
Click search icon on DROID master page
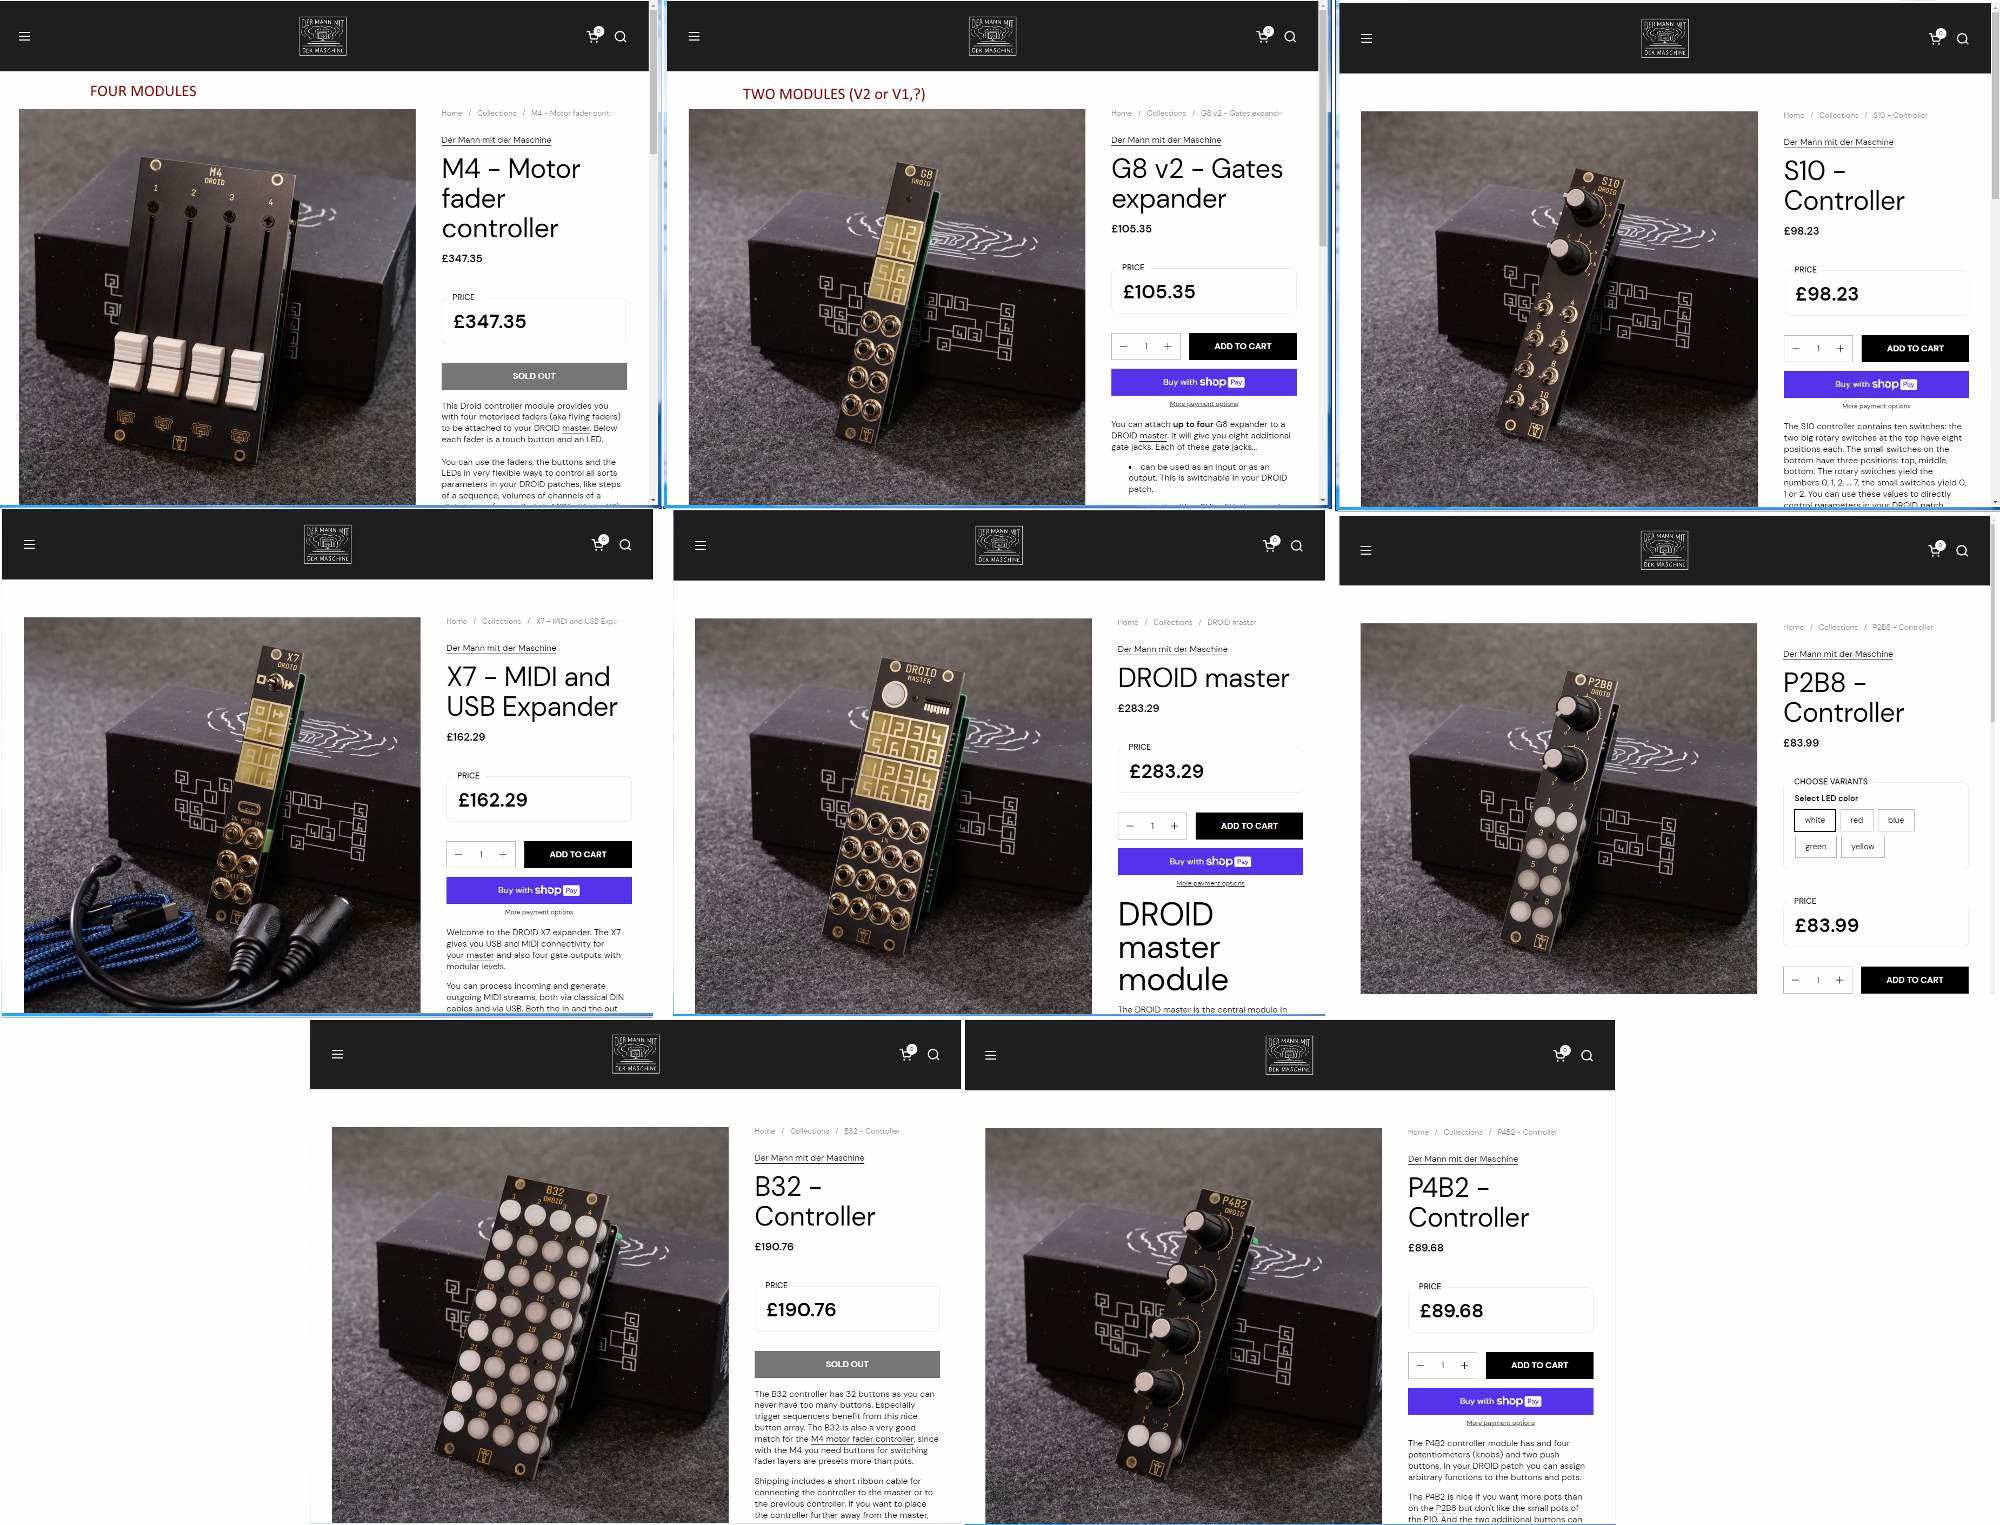(x=1296, y=546)
